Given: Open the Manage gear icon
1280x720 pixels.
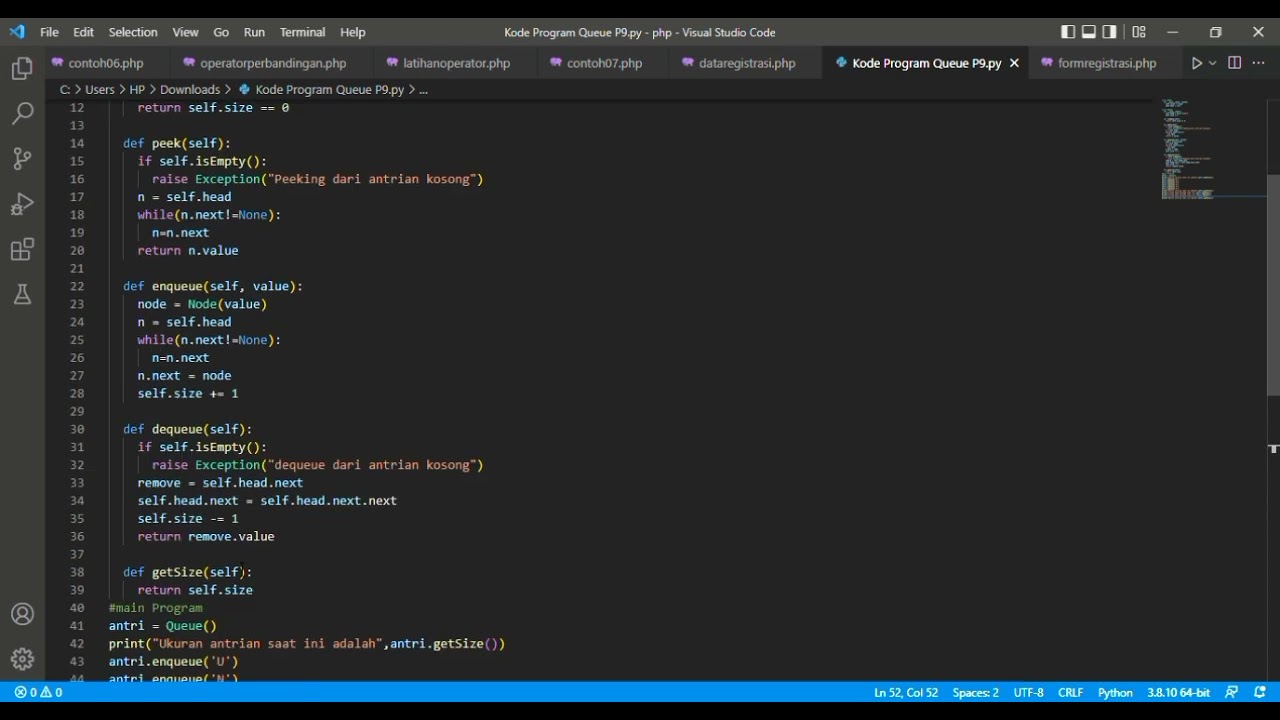Looking at the screenshot, I should tap(22, 659).
